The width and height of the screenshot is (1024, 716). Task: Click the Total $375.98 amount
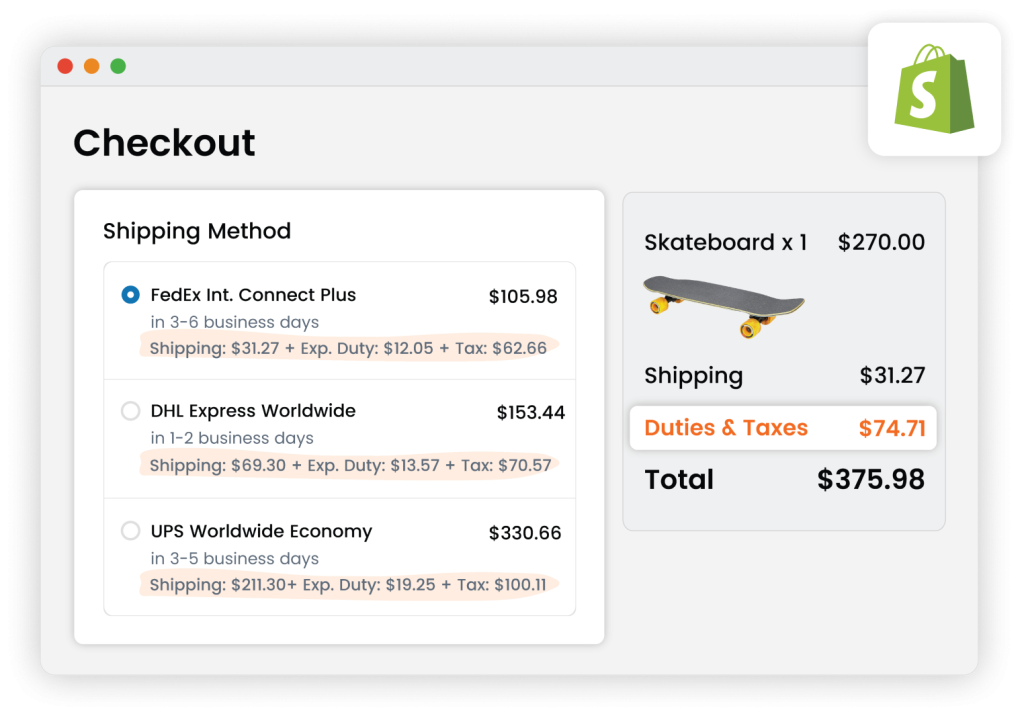click(870, 480)
